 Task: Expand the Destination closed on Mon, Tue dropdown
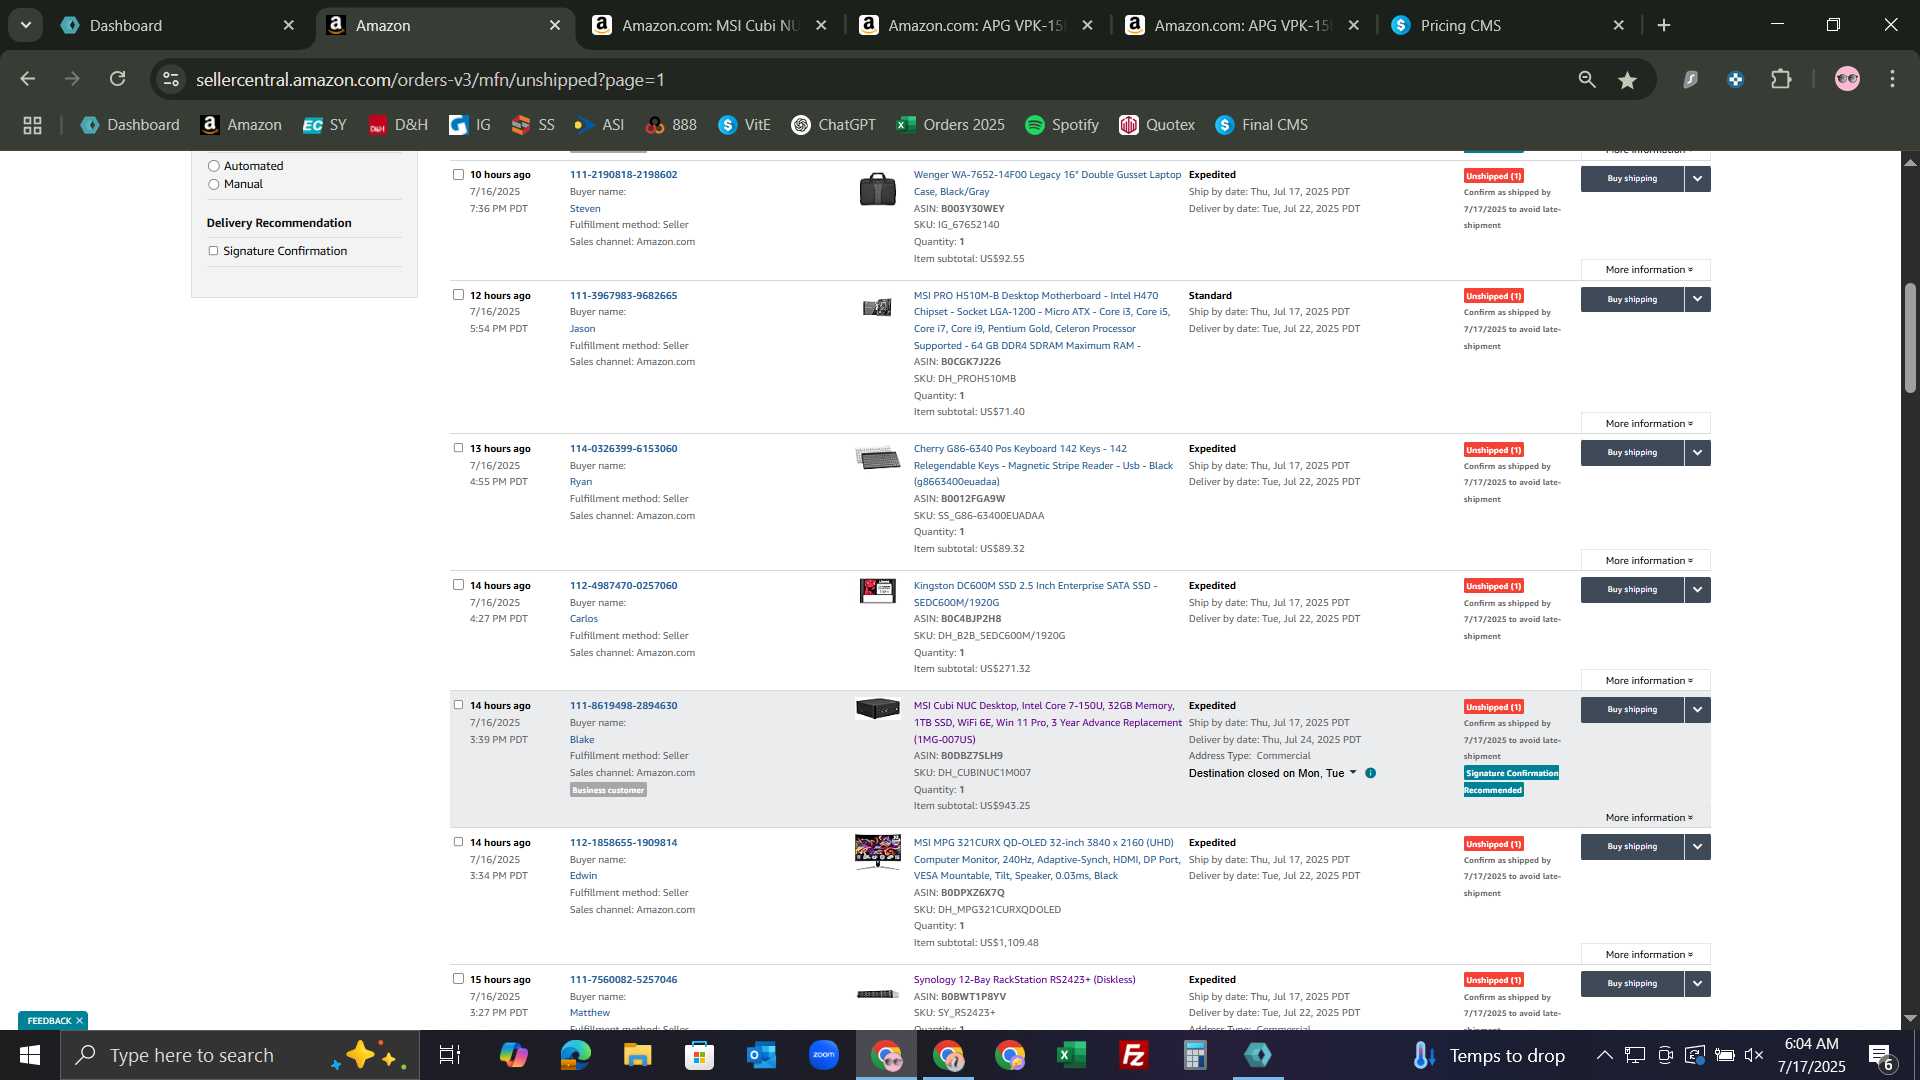point(1272,773)
